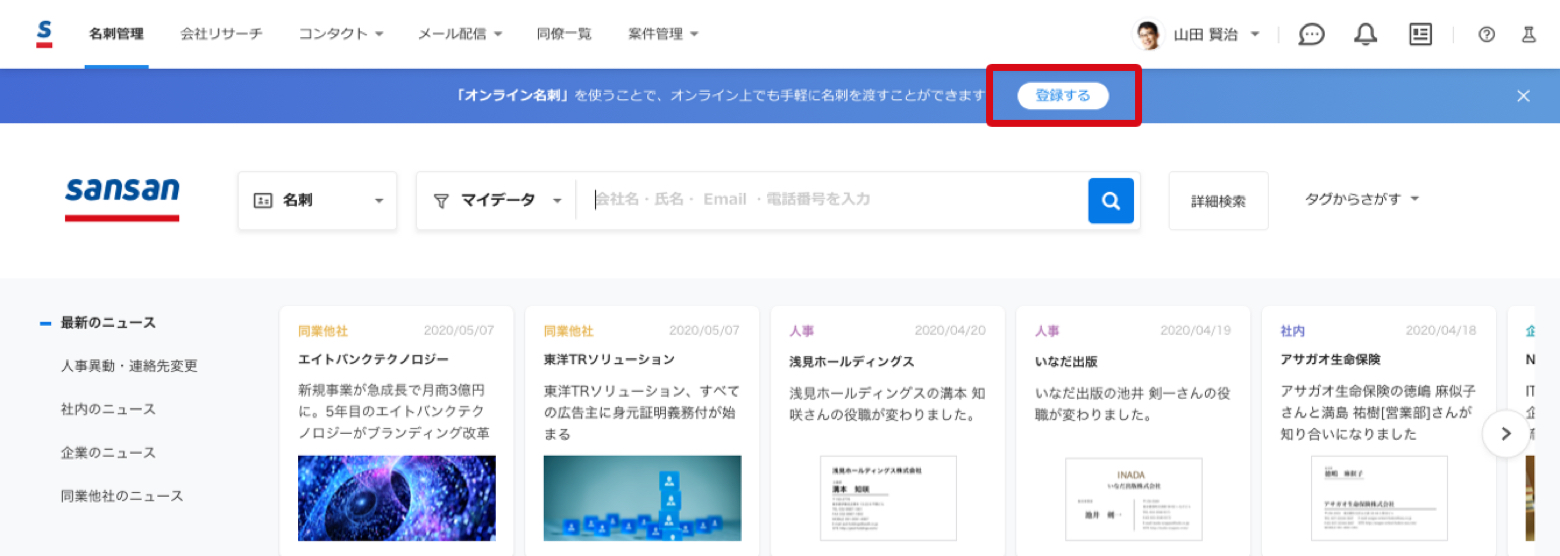Click the next news arrow
The width and height of the screenshot is (1560, 556).
tap(1506, 434)
